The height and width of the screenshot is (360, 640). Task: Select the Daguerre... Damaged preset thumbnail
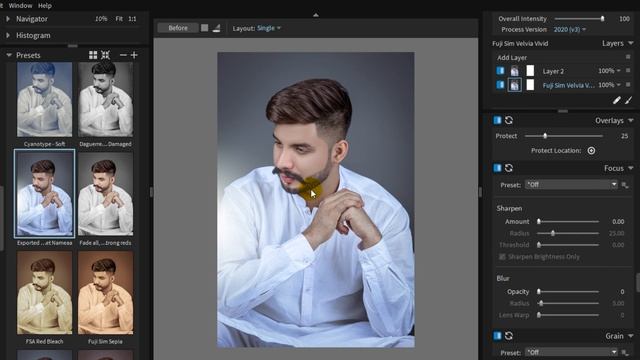coord(105,100)
